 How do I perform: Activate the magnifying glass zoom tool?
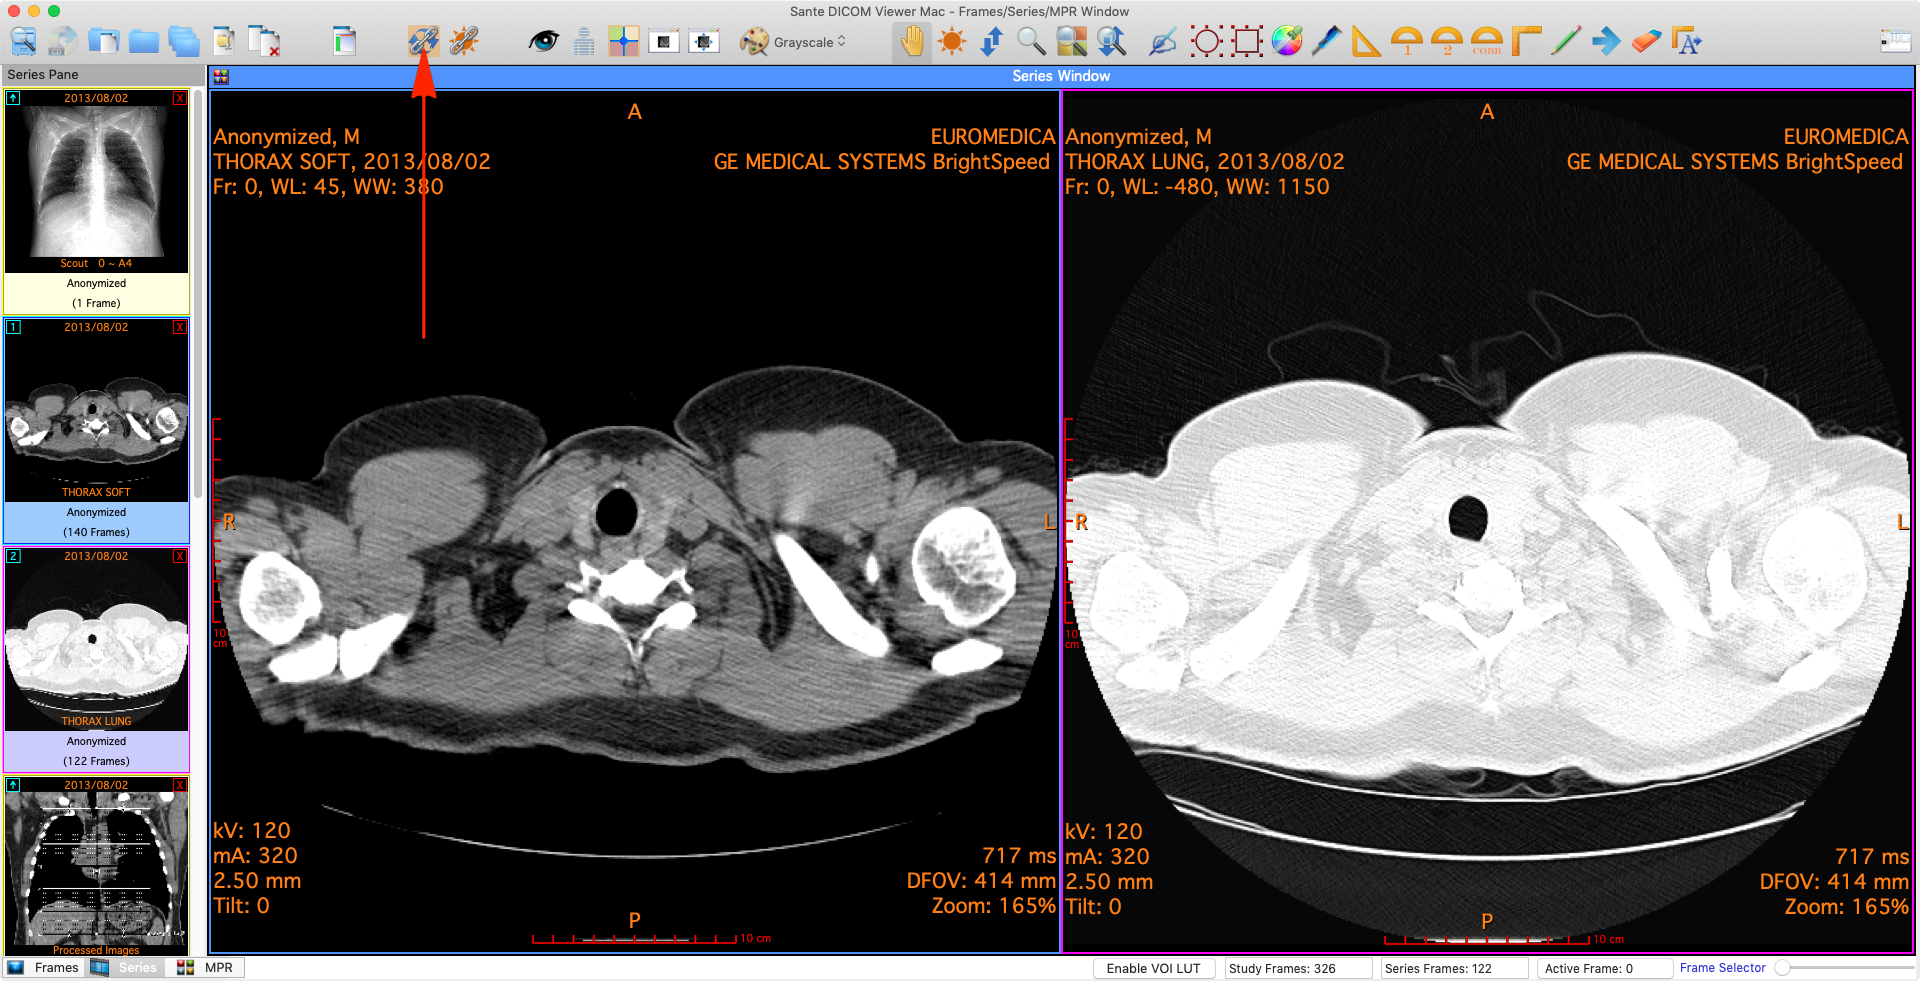click(1031, 42)
